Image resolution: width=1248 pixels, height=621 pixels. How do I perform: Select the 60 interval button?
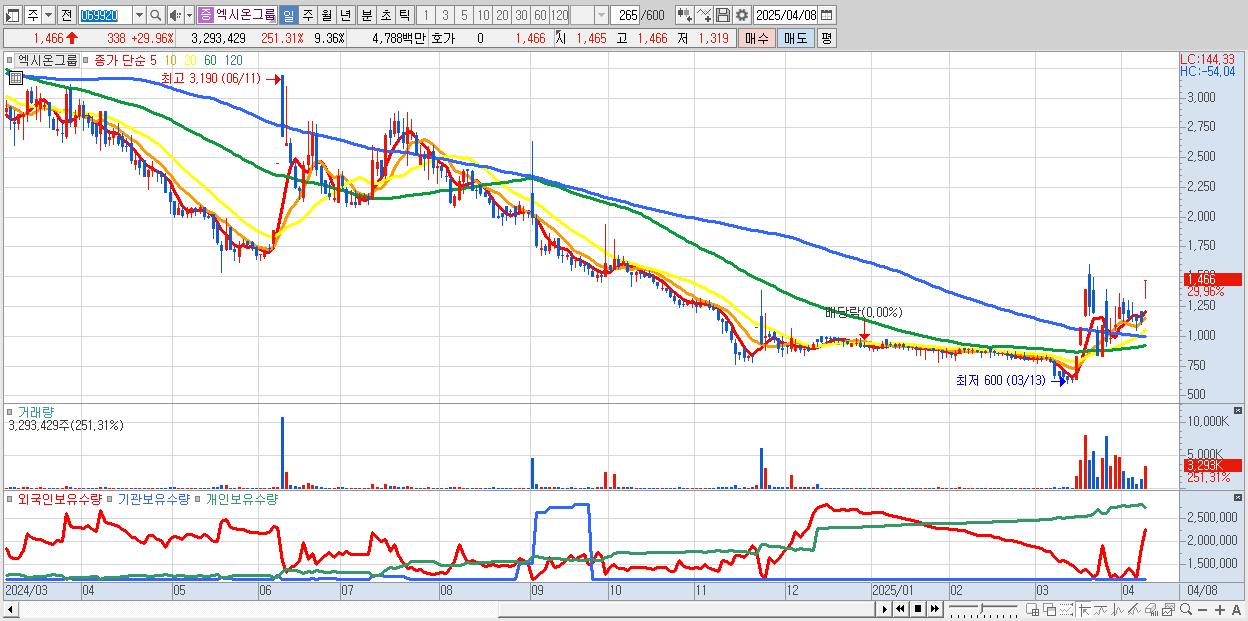point(540,15)
